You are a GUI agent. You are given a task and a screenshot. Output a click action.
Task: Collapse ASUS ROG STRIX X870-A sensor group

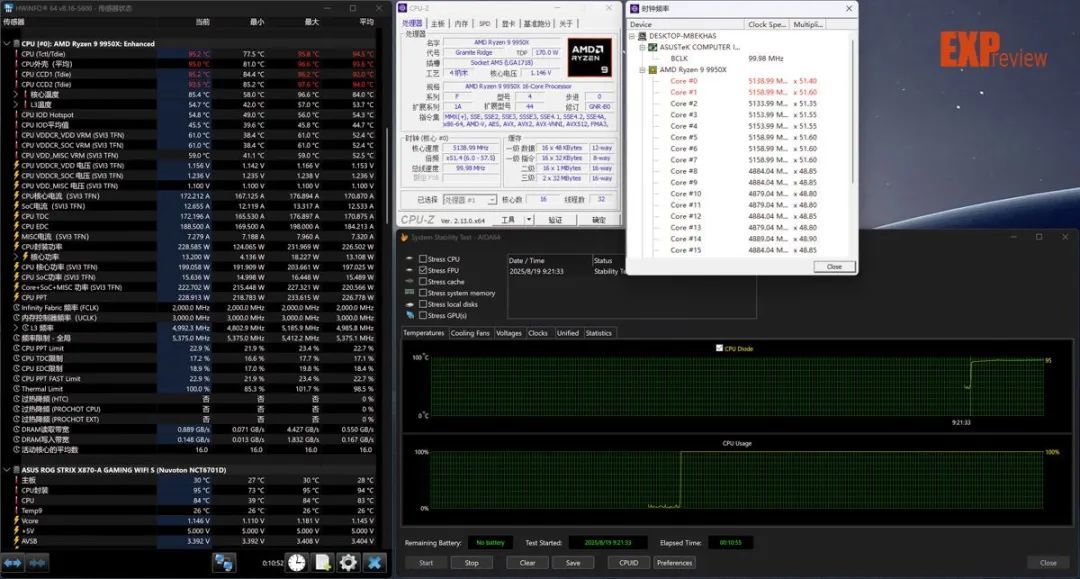7,470
